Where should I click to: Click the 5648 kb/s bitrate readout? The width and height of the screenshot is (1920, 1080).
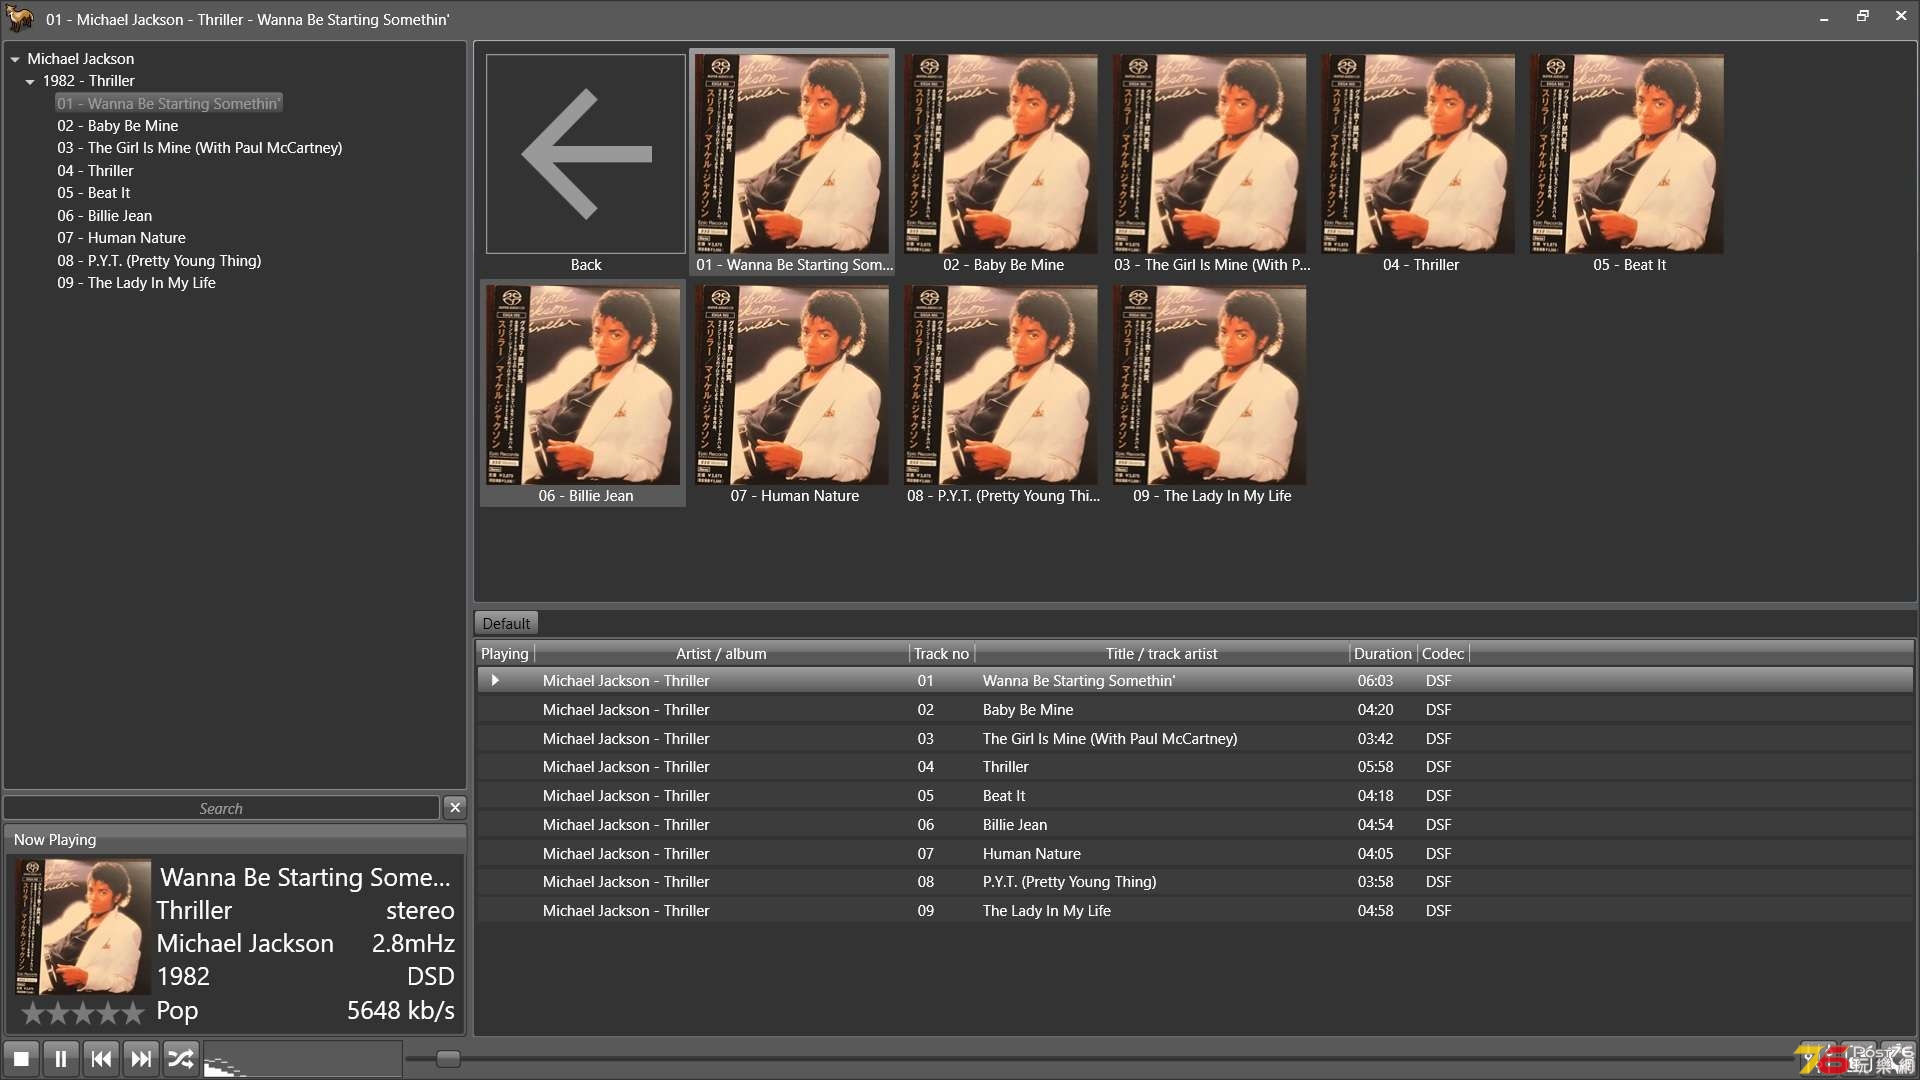coord(400,1010)
